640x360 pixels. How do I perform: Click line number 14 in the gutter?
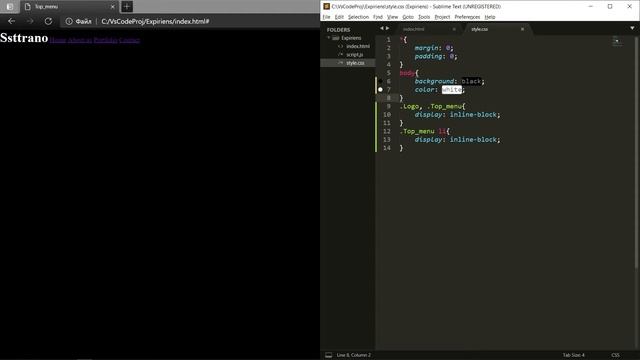pyautogui.click(x=387, y=148)
